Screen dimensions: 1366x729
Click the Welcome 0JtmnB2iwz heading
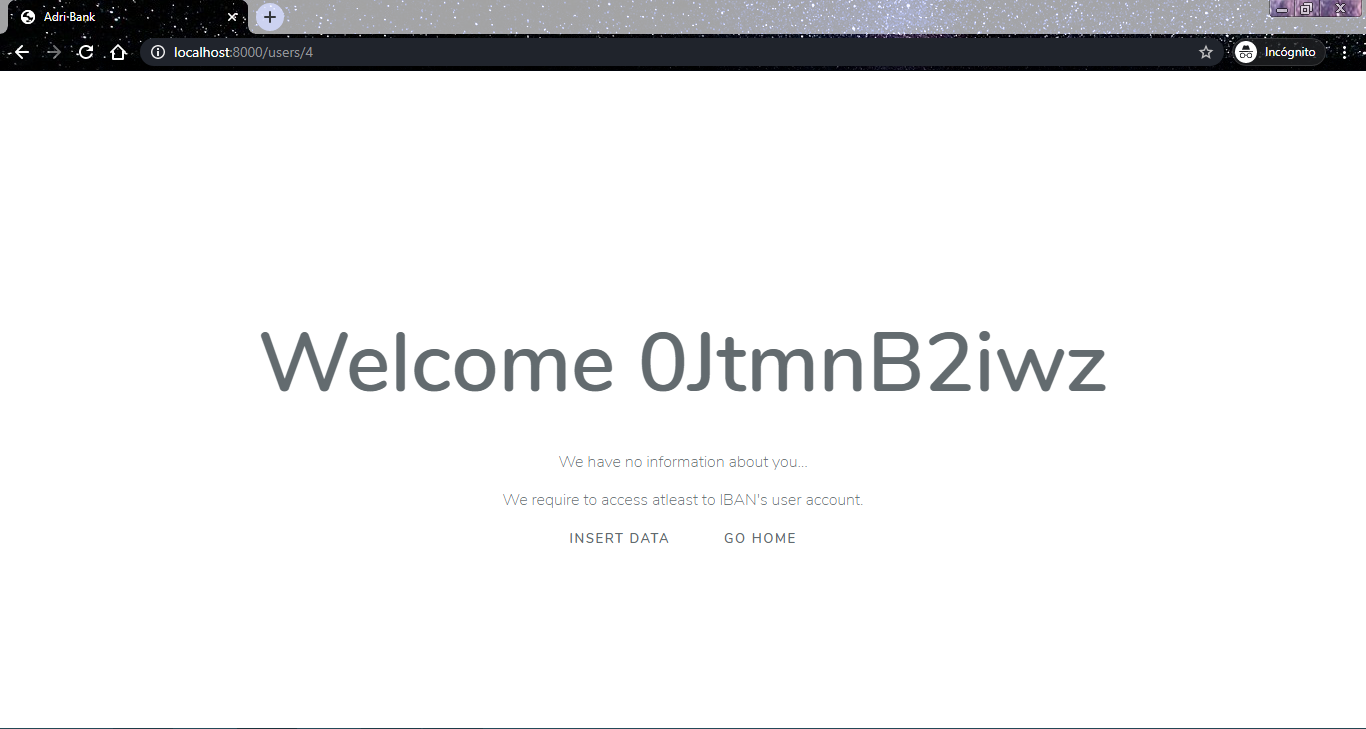683,362
